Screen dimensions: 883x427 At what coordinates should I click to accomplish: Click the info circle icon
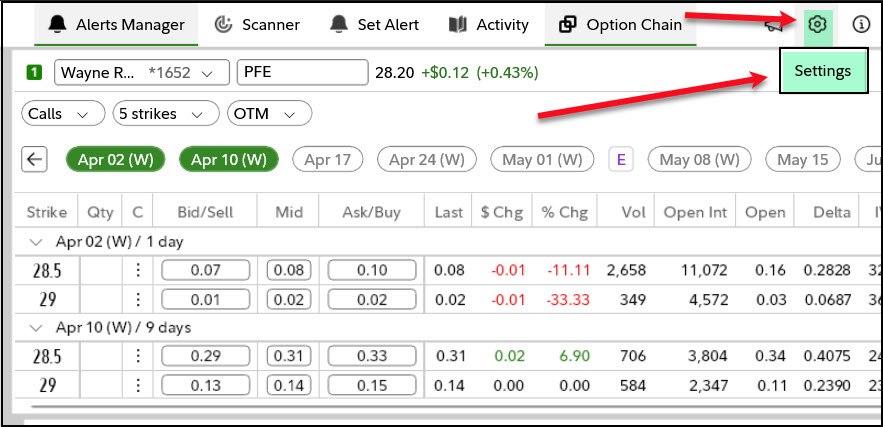pos(860,25)
